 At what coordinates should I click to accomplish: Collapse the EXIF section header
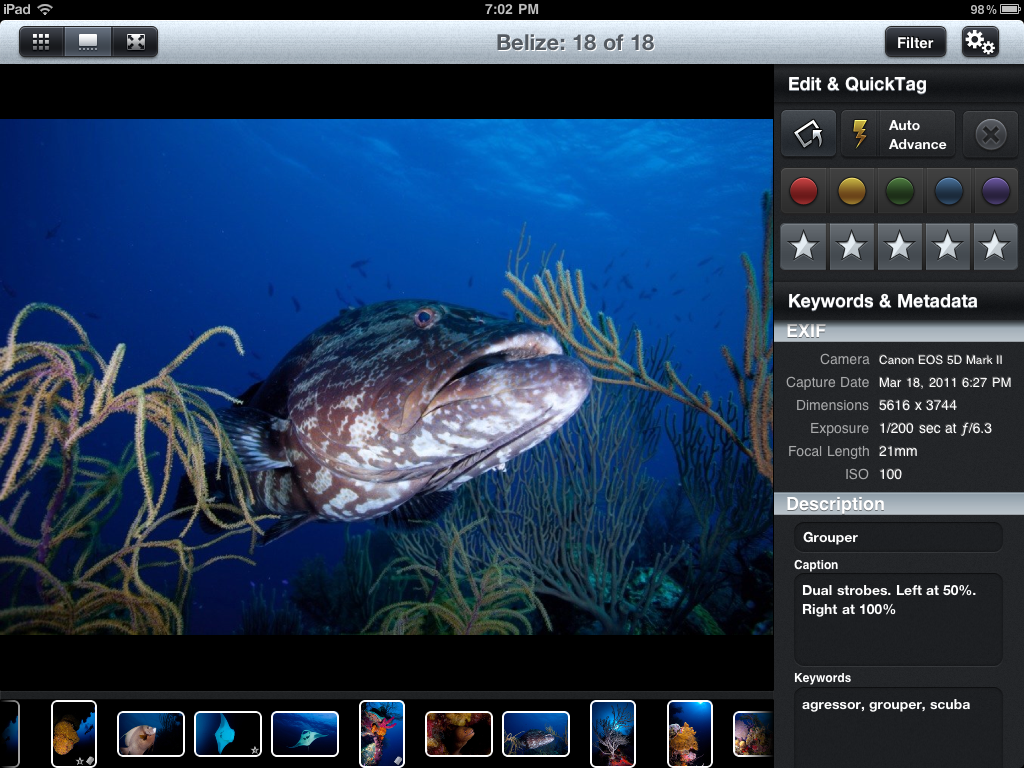pos(899,331)
